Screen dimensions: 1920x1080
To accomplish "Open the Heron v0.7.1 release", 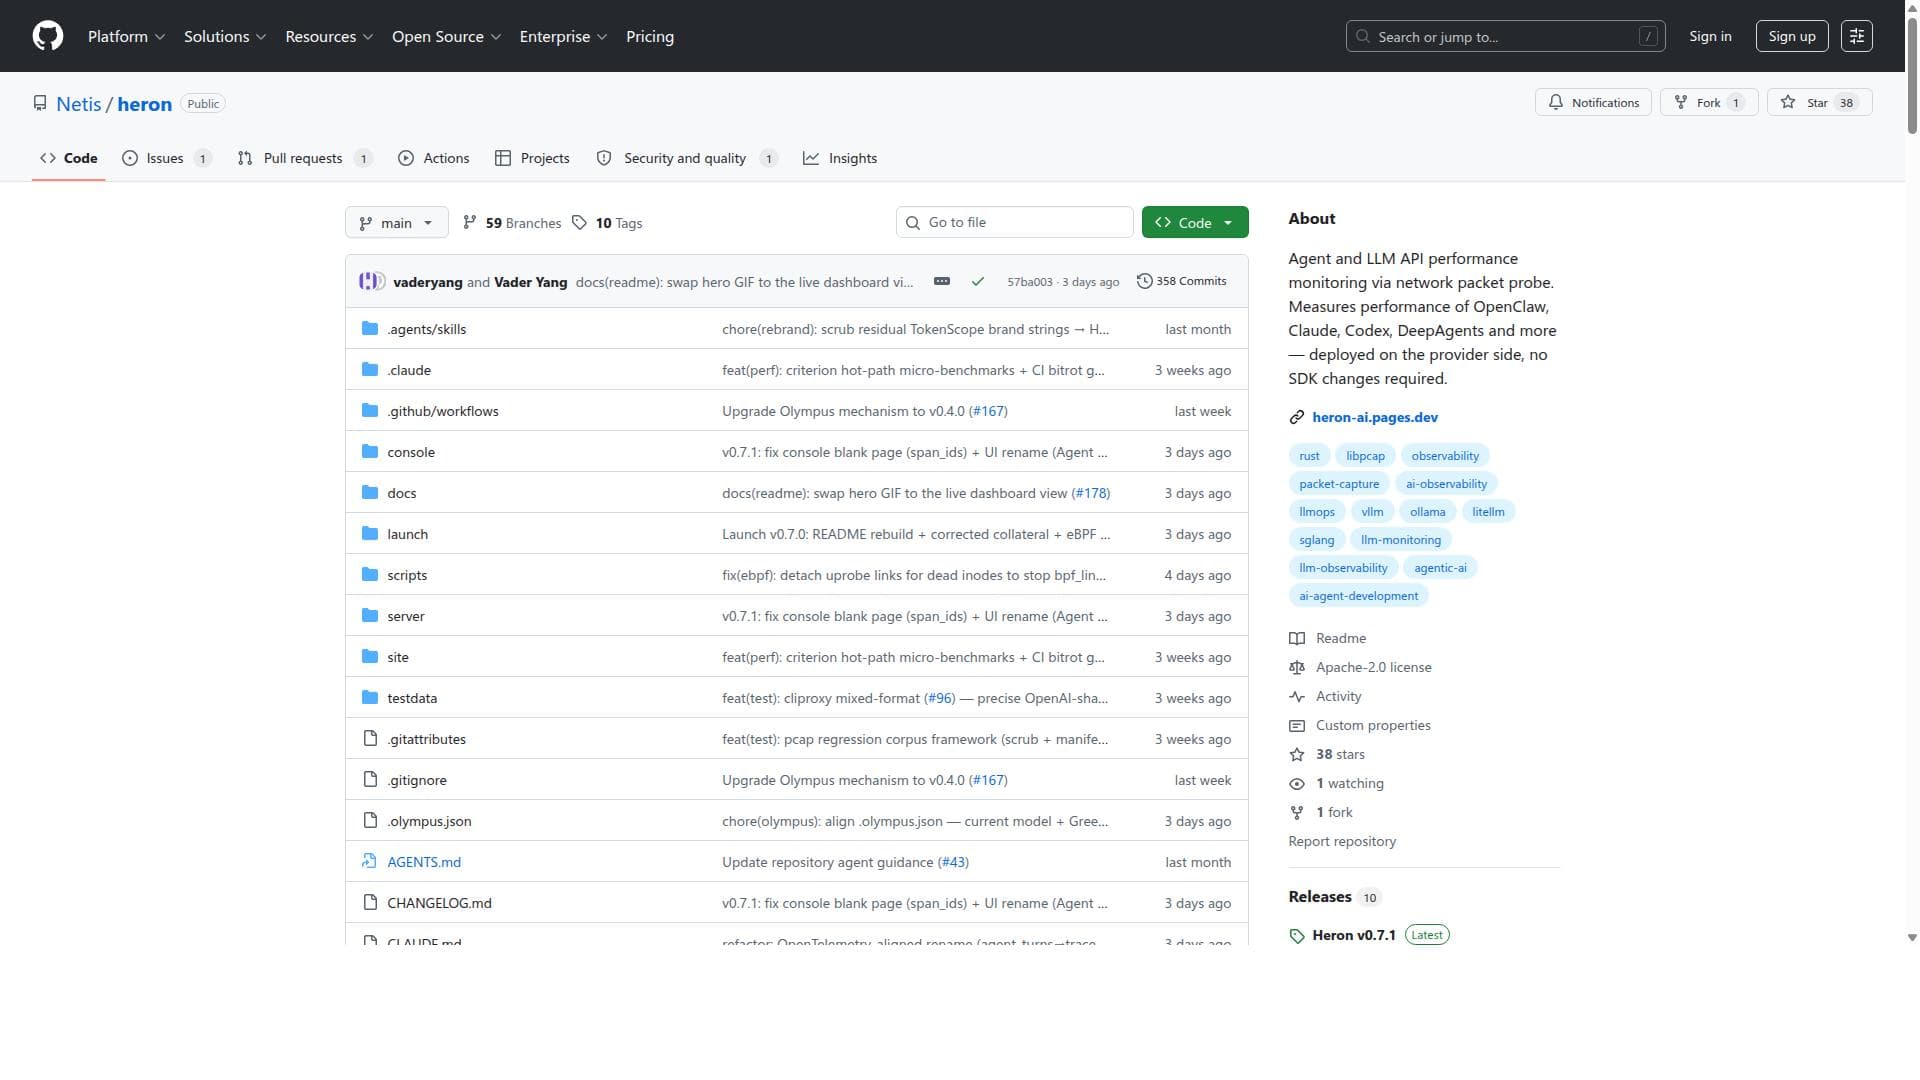I will [1354, 936].
